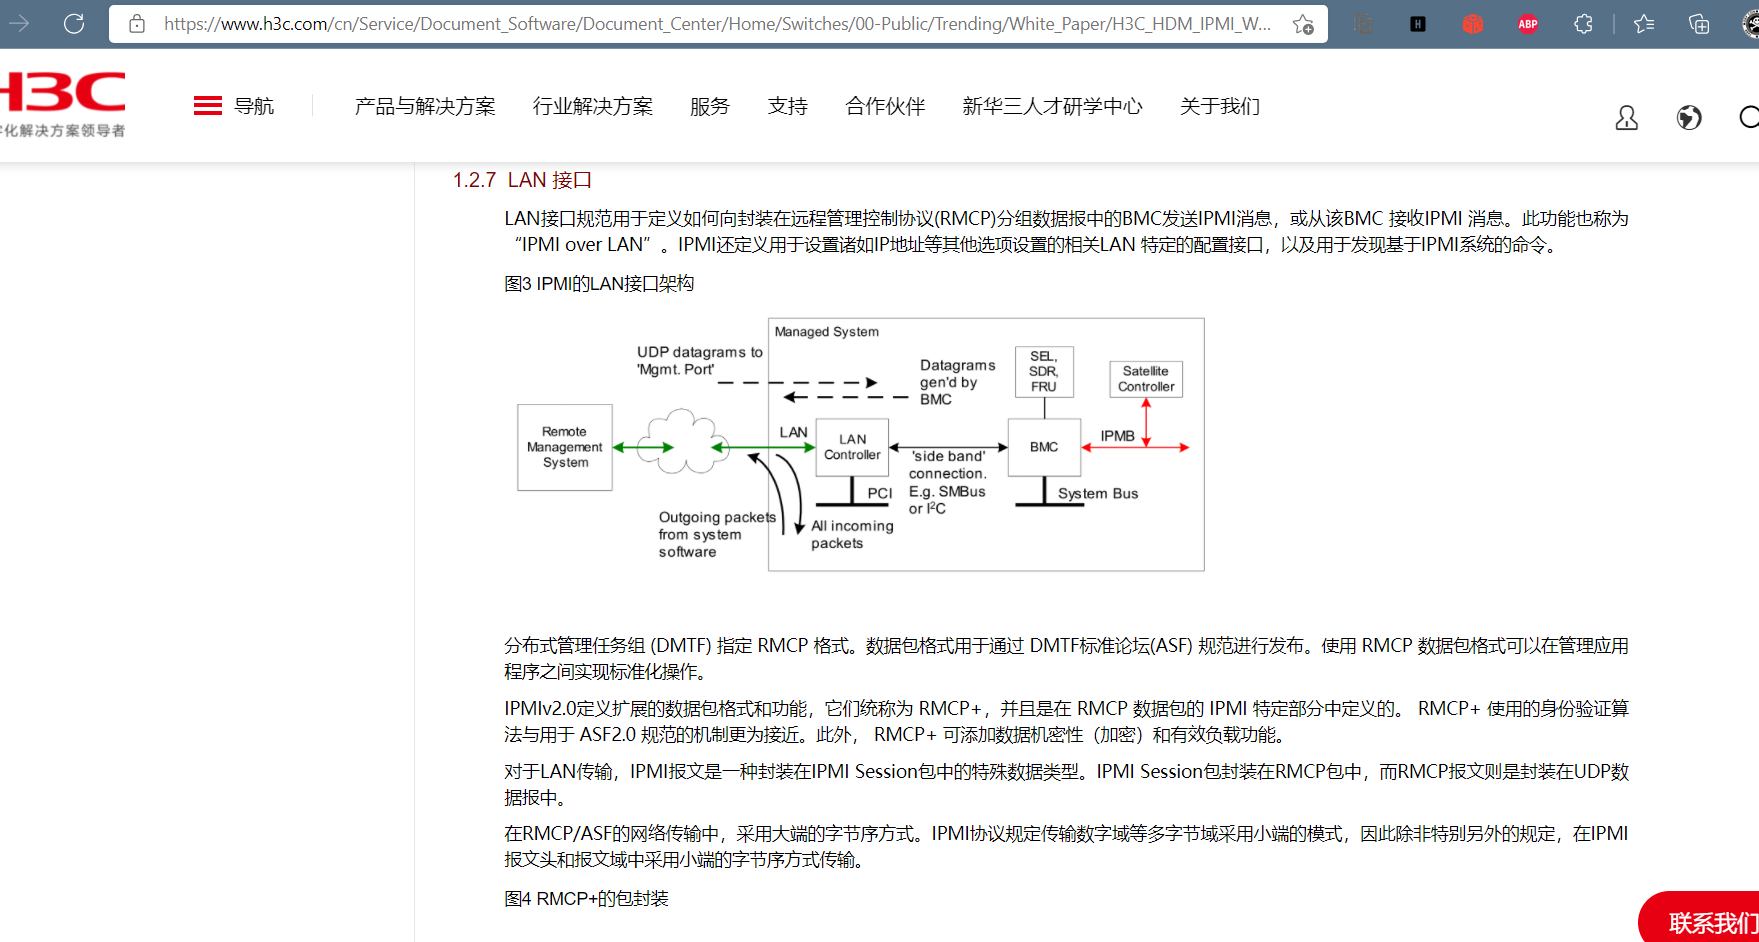The height and width of the screenshot is (942, 1759).
Task: Click inside the browser address bar
Action: click(700, 24)
